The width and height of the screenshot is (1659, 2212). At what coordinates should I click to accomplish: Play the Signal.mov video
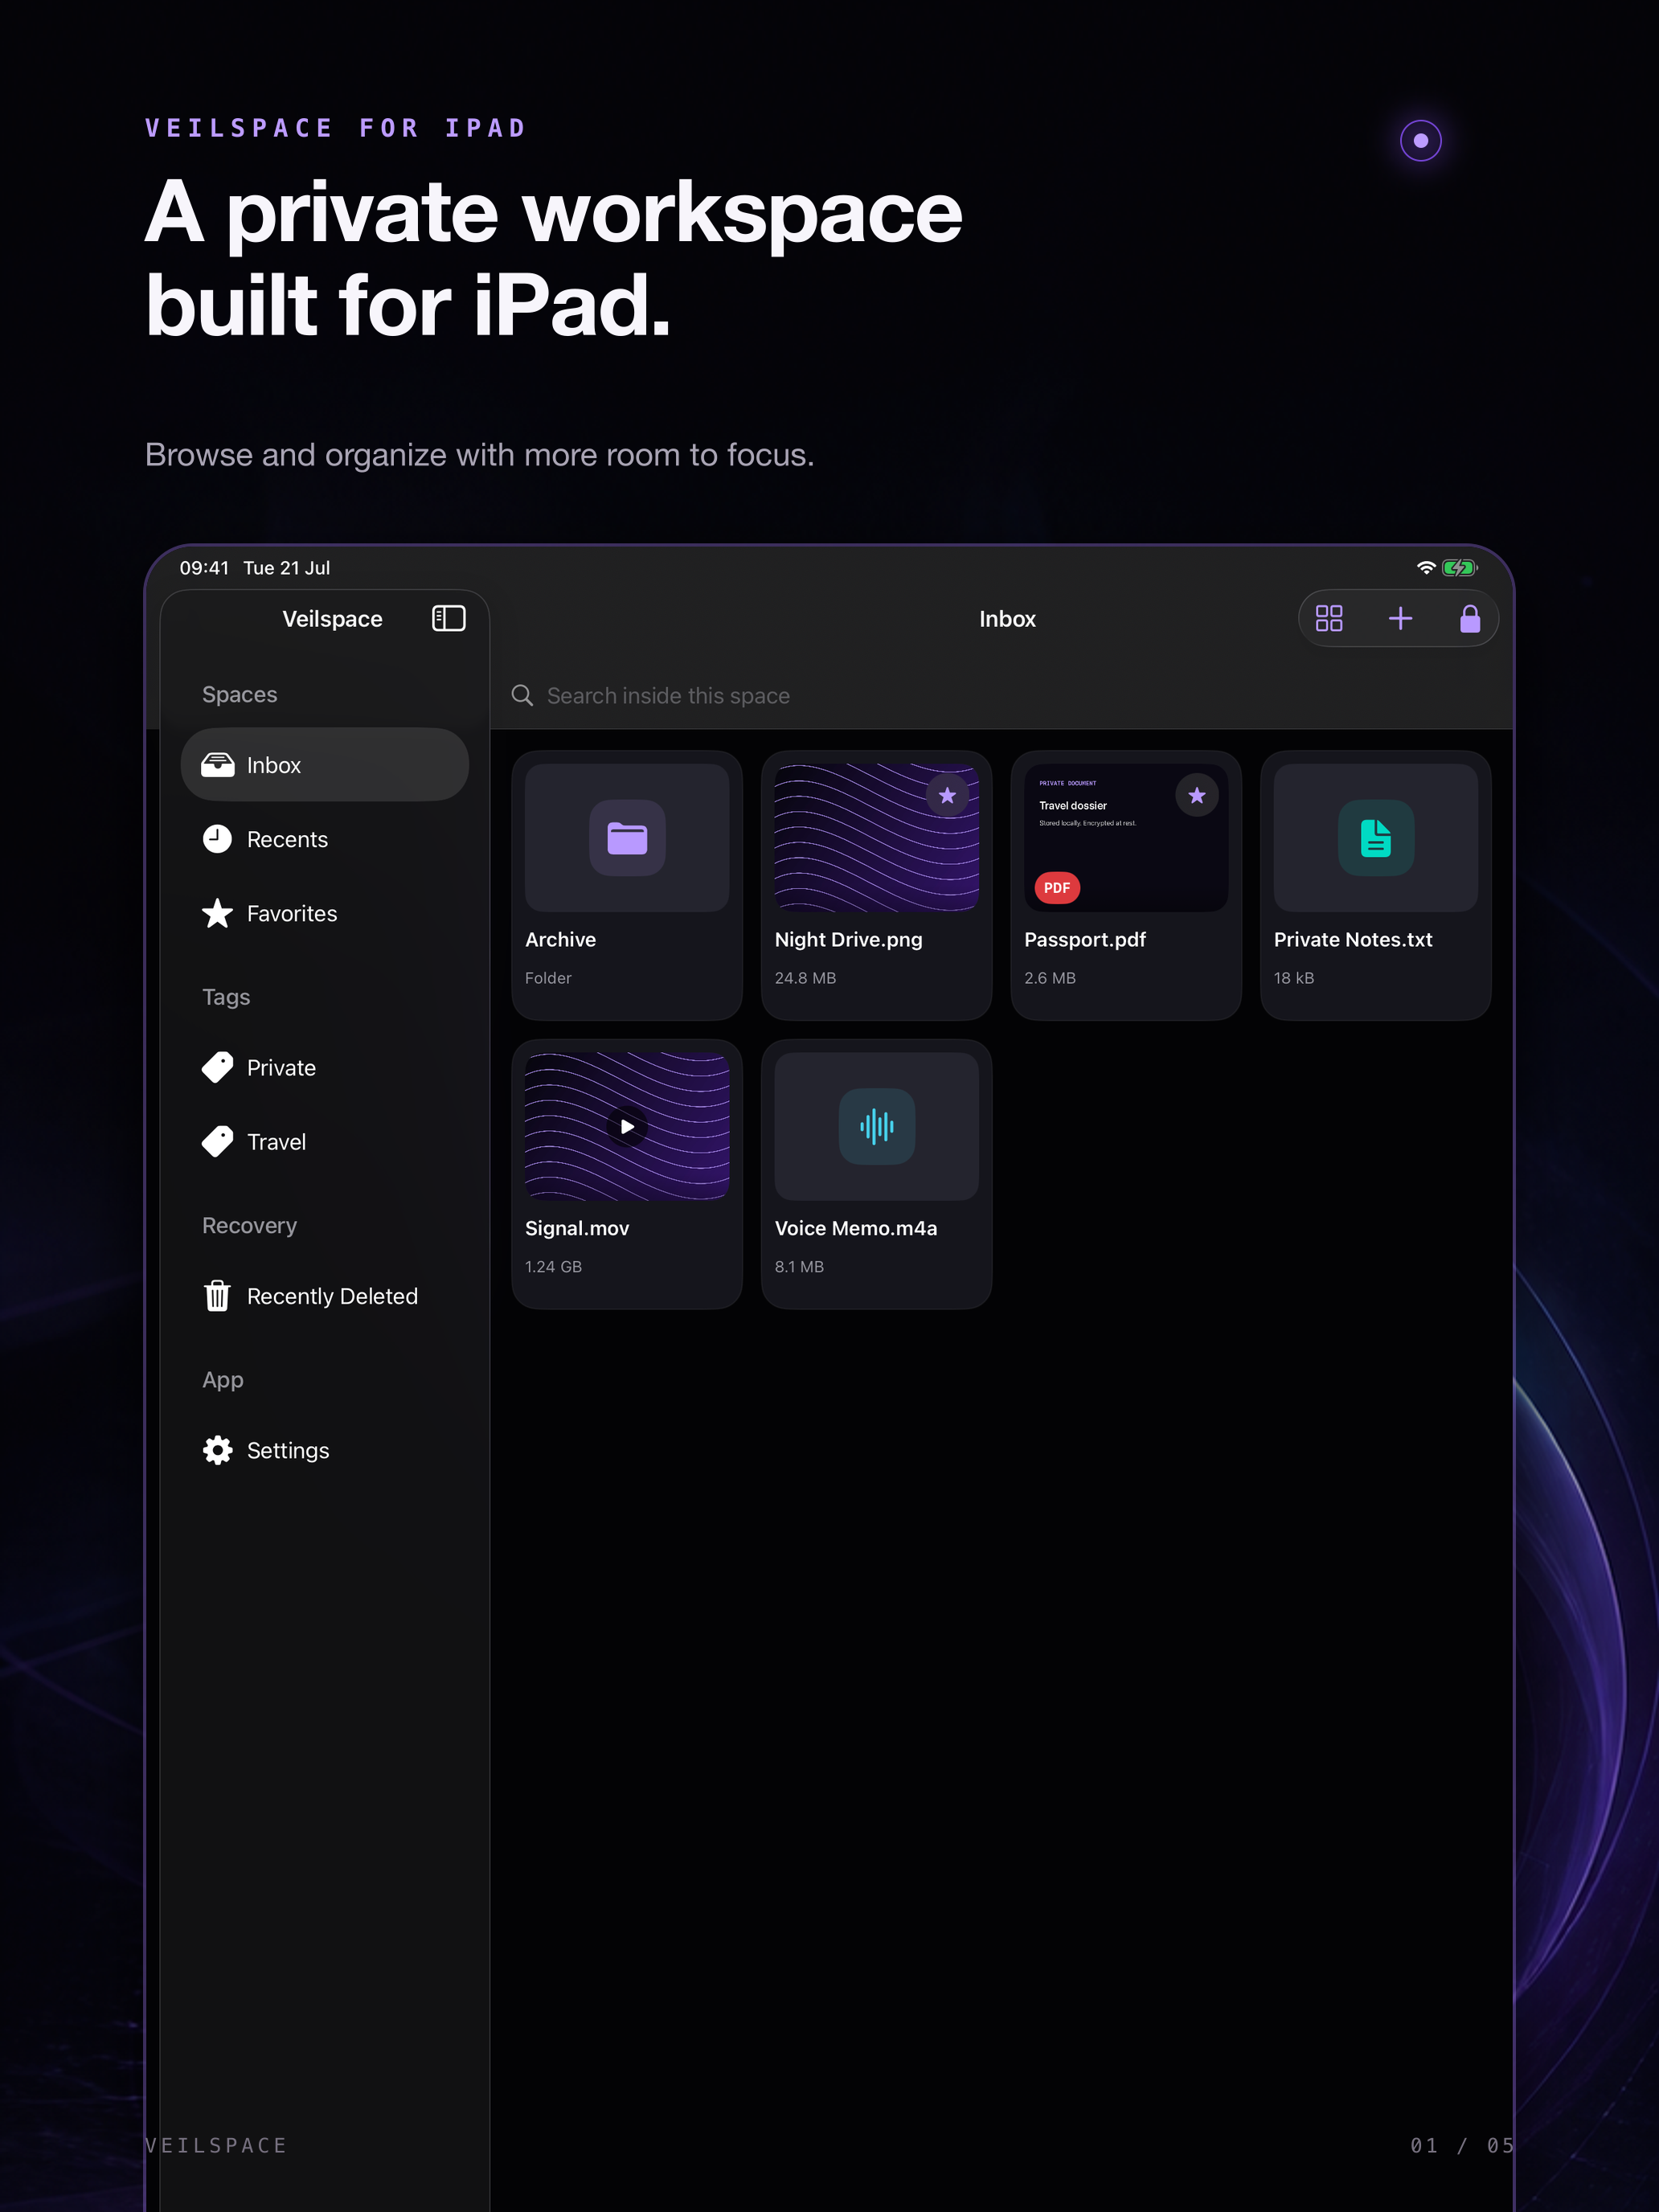click(x=627, y=1126)
